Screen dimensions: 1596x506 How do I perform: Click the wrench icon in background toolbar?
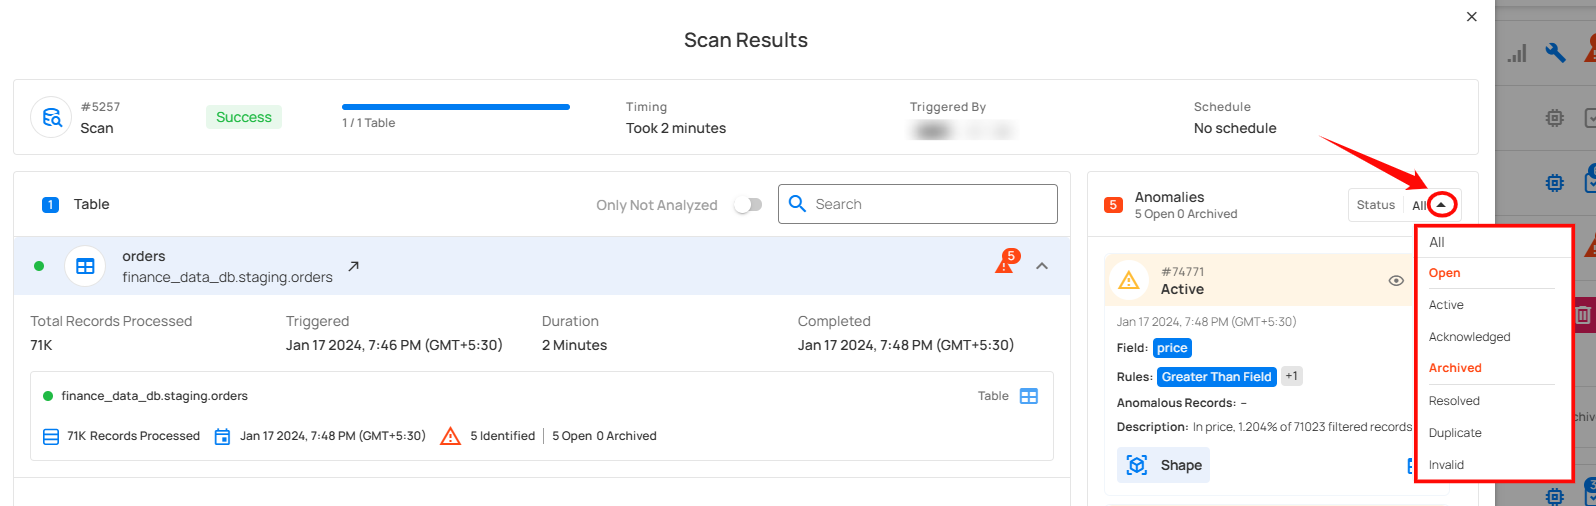click(1555, 53)
